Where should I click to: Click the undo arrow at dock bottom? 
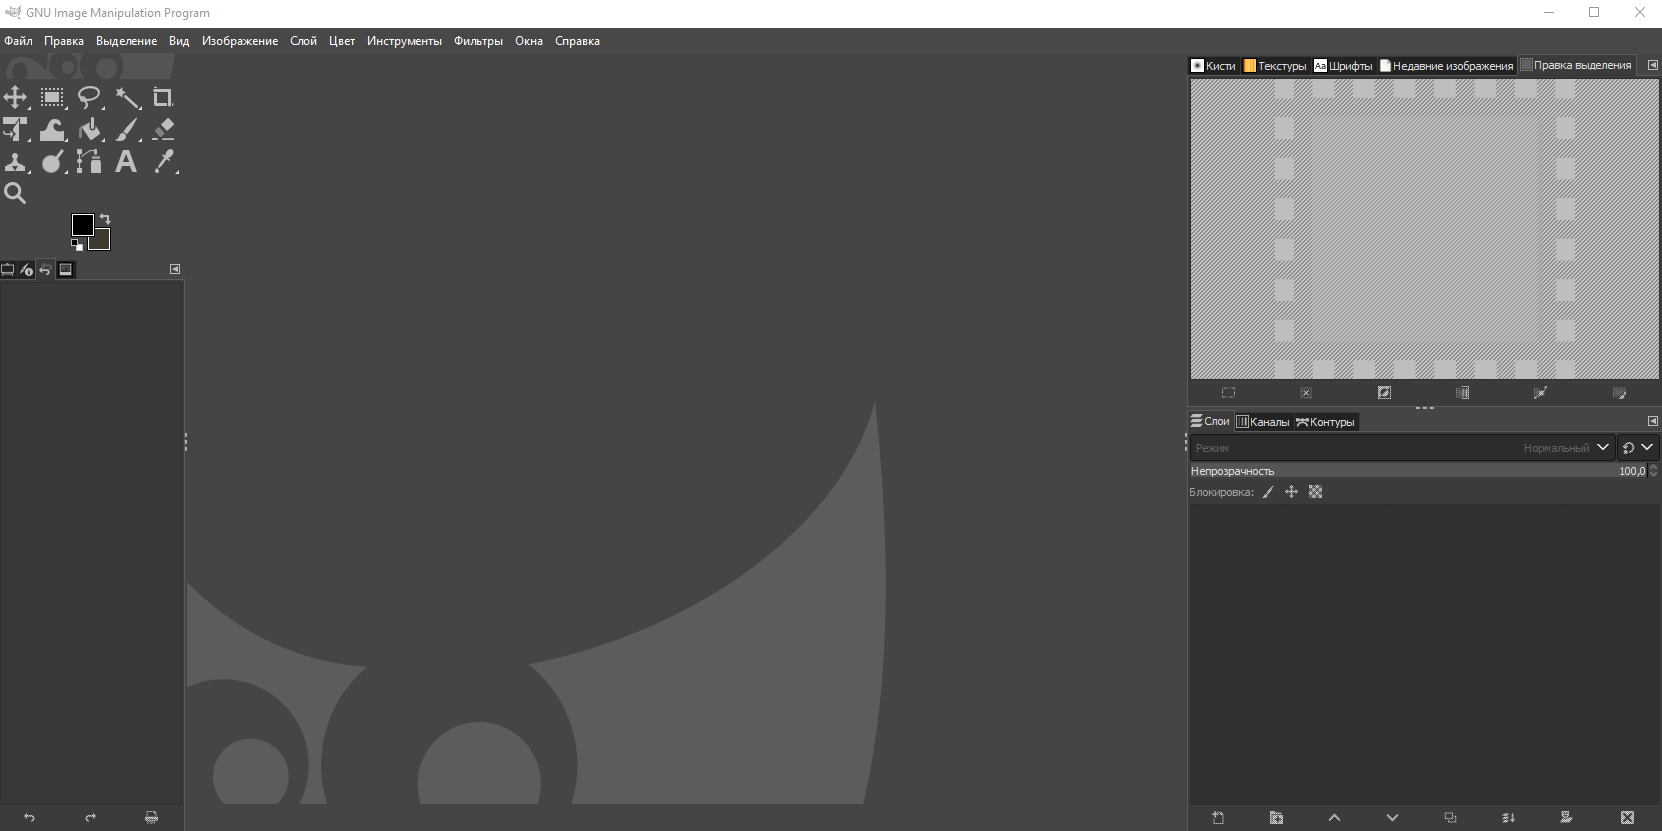coord(29,817)
